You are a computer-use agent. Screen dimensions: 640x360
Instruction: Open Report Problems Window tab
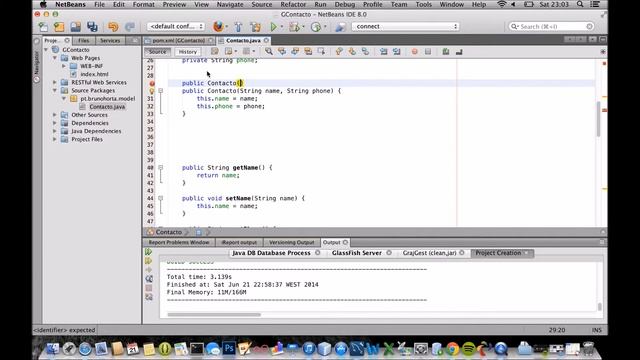(179, 242)
